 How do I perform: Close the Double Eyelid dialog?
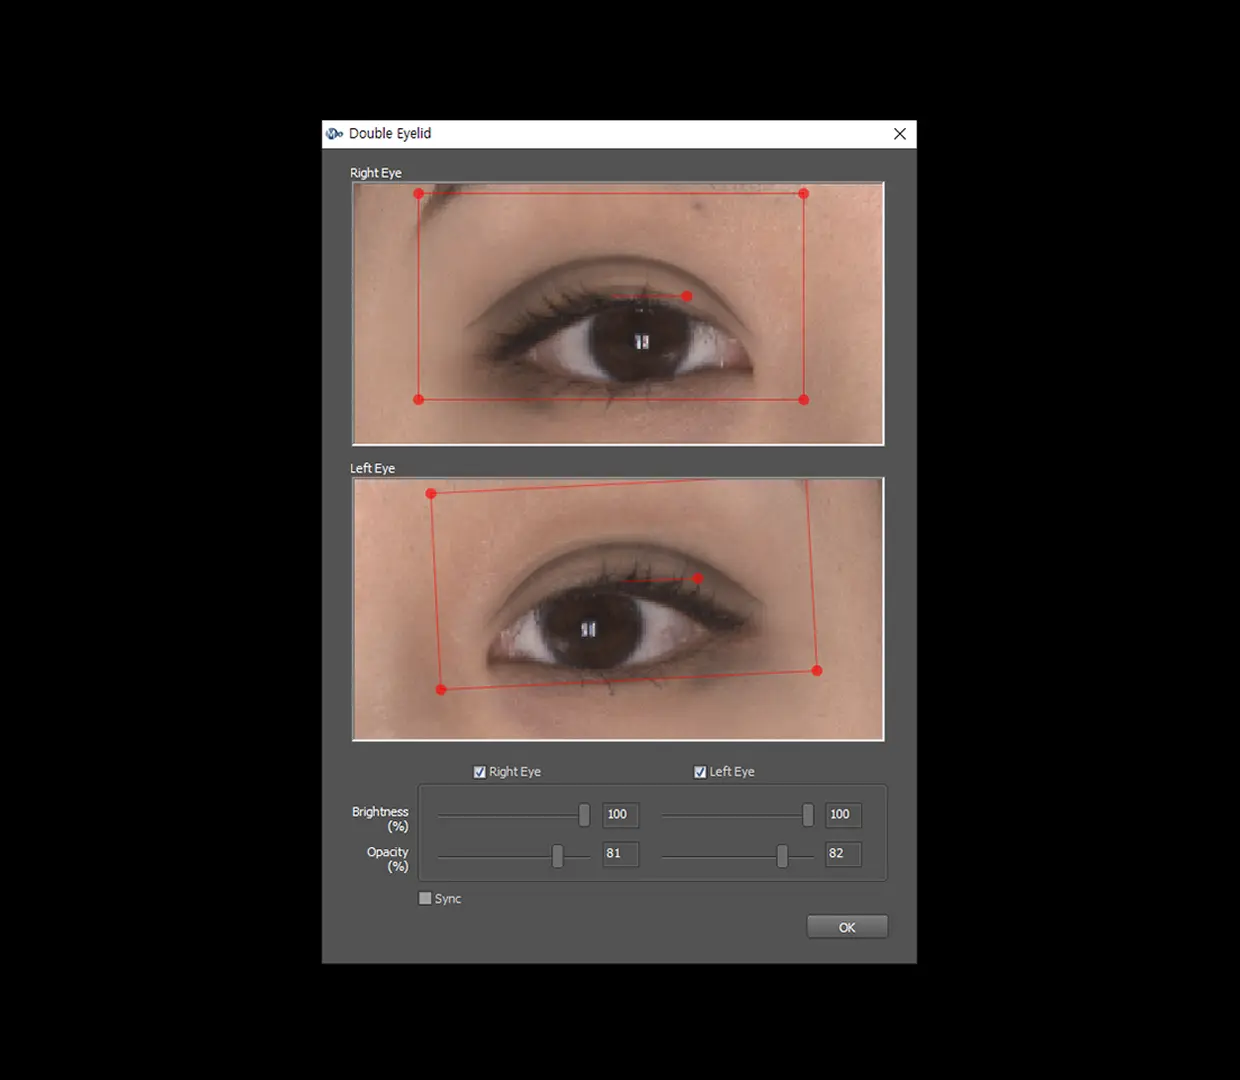pyautogui.click(x=900, y=134)
